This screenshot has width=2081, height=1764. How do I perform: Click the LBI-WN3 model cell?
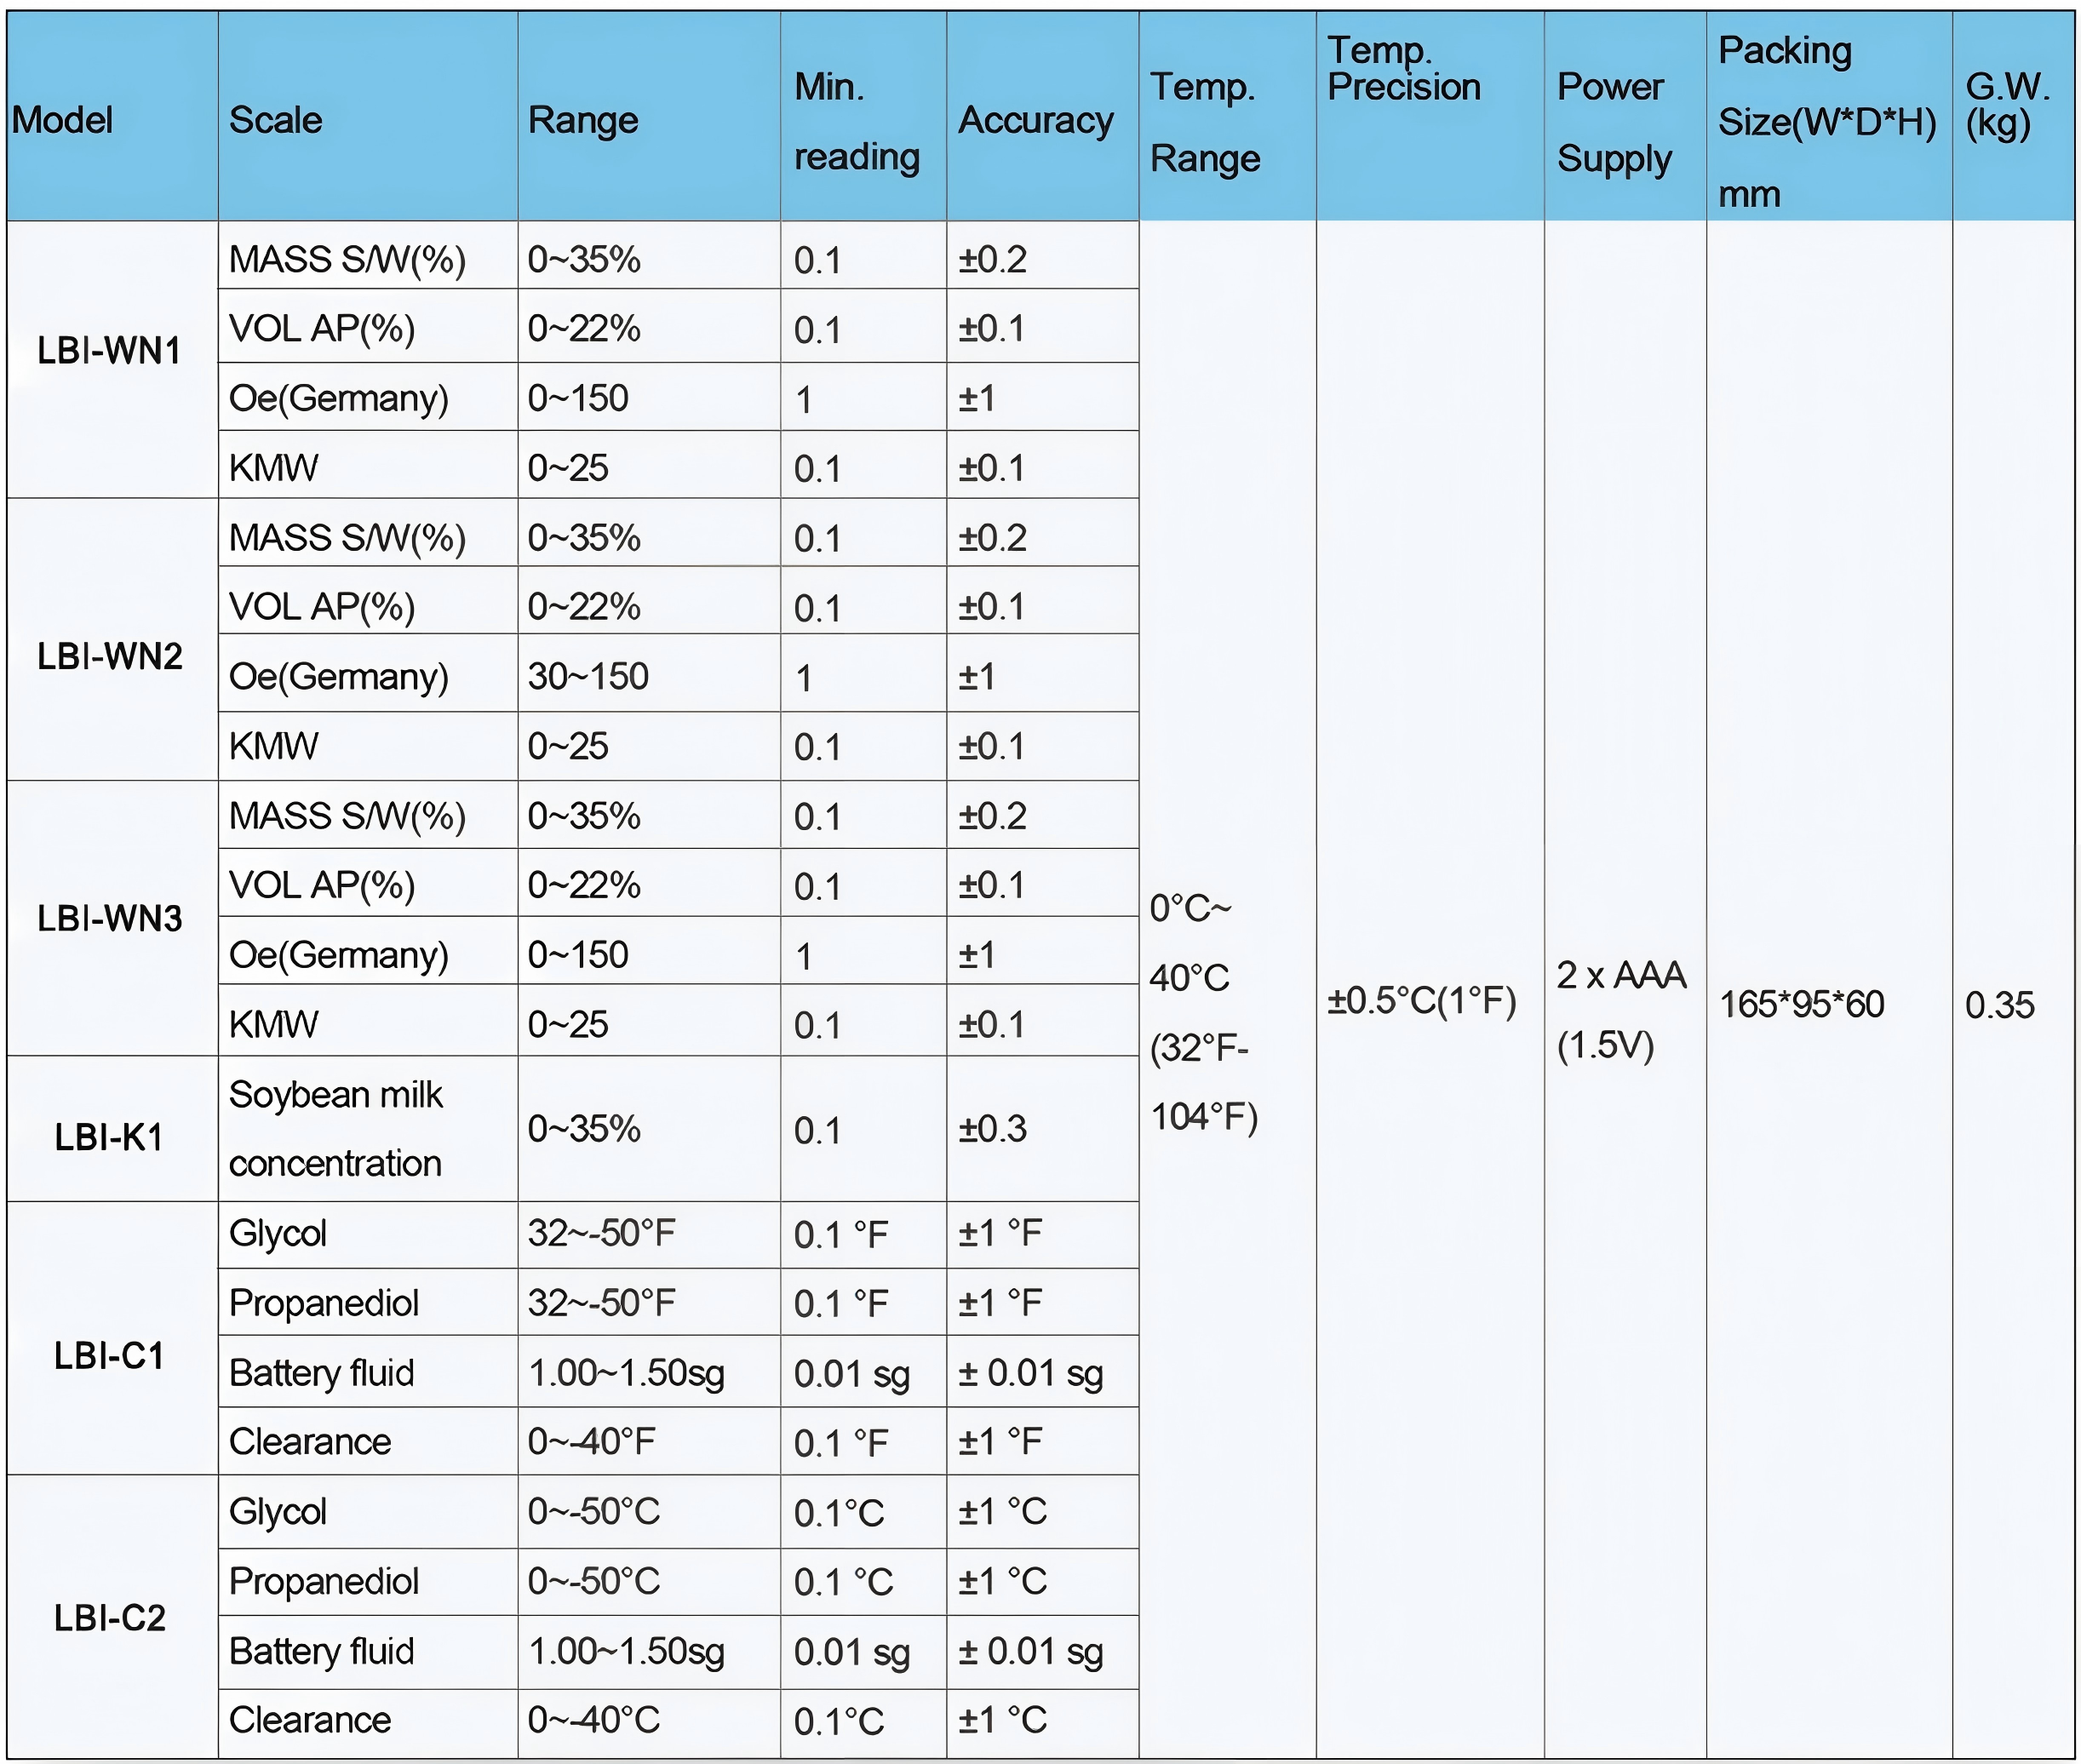(x=110, y=918)
